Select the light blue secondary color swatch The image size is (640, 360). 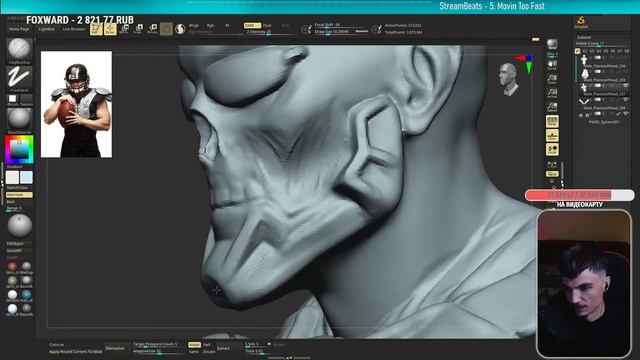click(x=26, y=178)
